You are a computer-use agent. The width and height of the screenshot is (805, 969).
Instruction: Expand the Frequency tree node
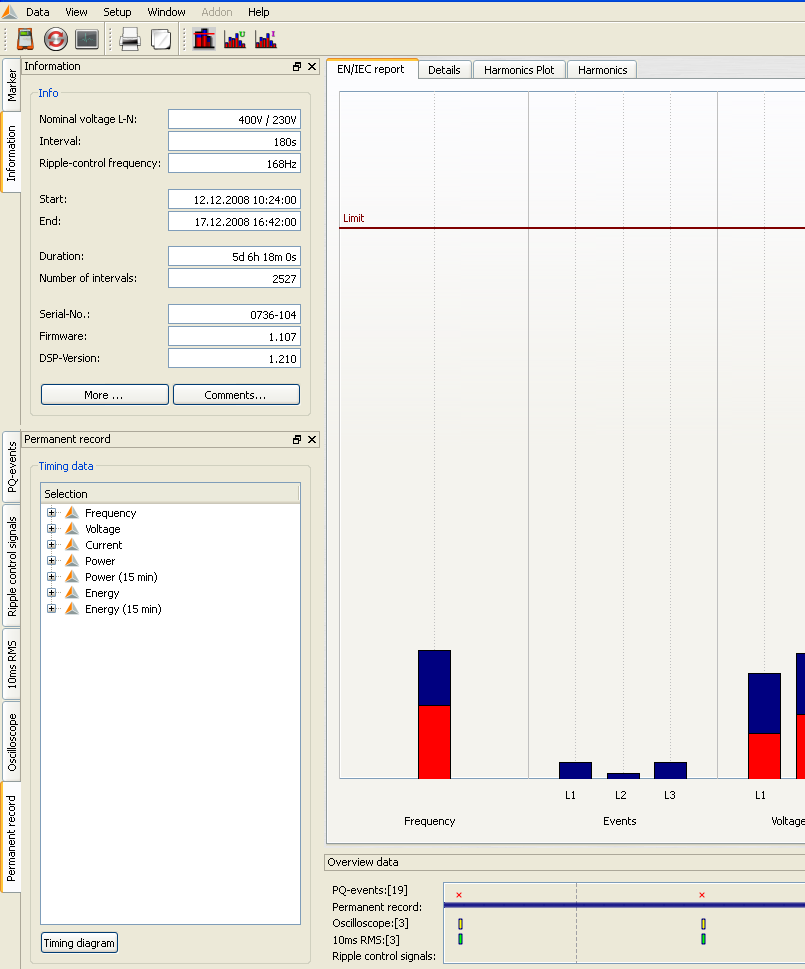pos(51,512)
